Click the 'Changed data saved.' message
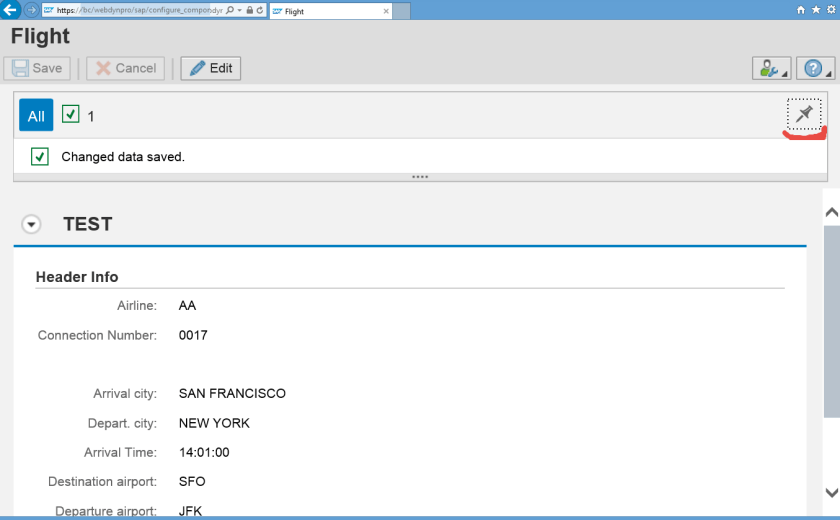The width and height of the screenshot is (840, 520). [123, 157]
